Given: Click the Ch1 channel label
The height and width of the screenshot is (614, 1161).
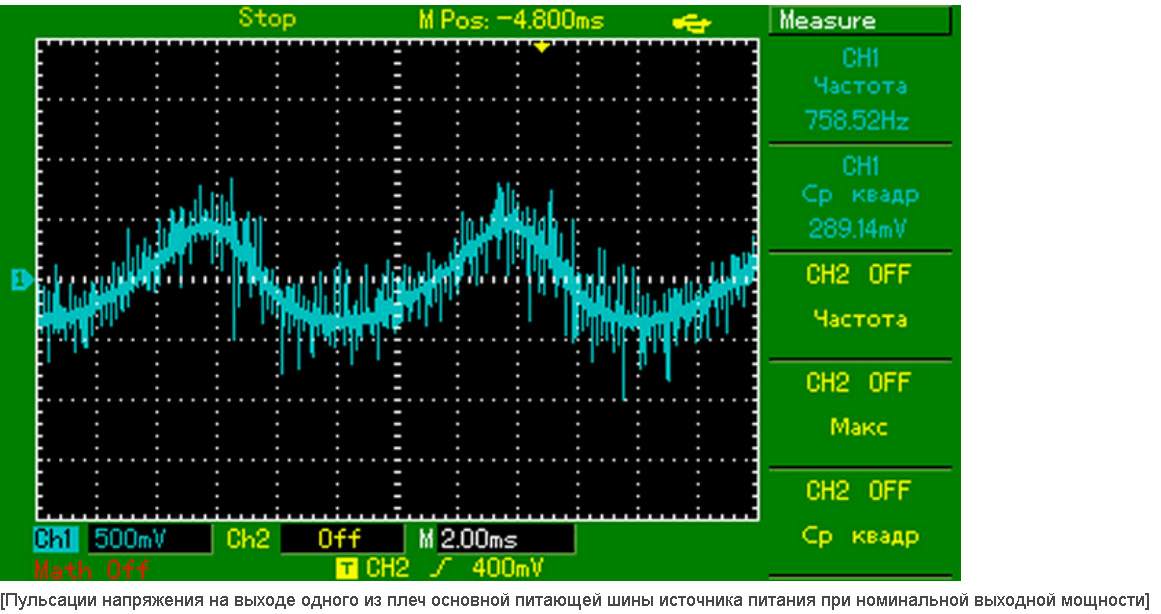Looking at the screenshot, I should point(56,538).
